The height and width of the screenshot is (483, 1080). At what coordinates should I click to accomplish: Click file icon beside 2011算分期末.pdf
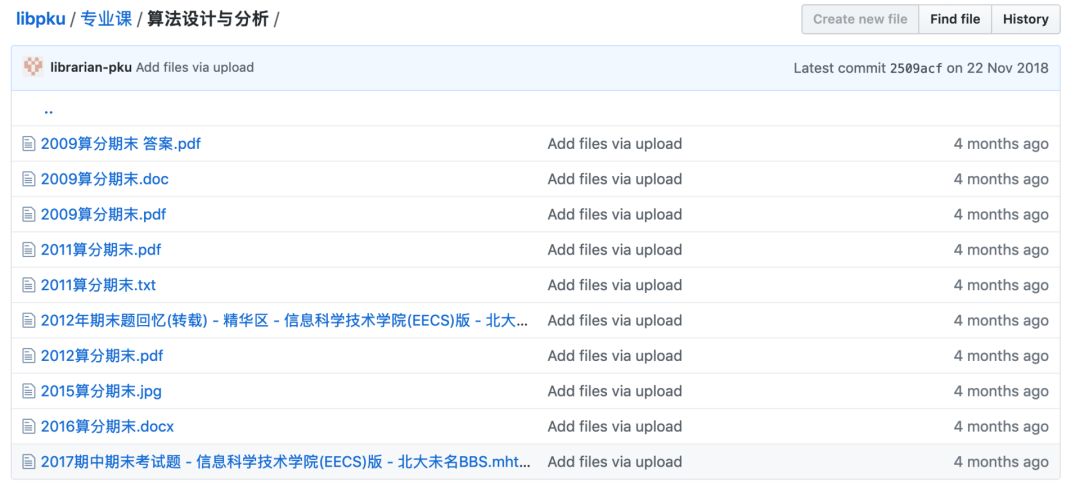[x=29, y=250]
